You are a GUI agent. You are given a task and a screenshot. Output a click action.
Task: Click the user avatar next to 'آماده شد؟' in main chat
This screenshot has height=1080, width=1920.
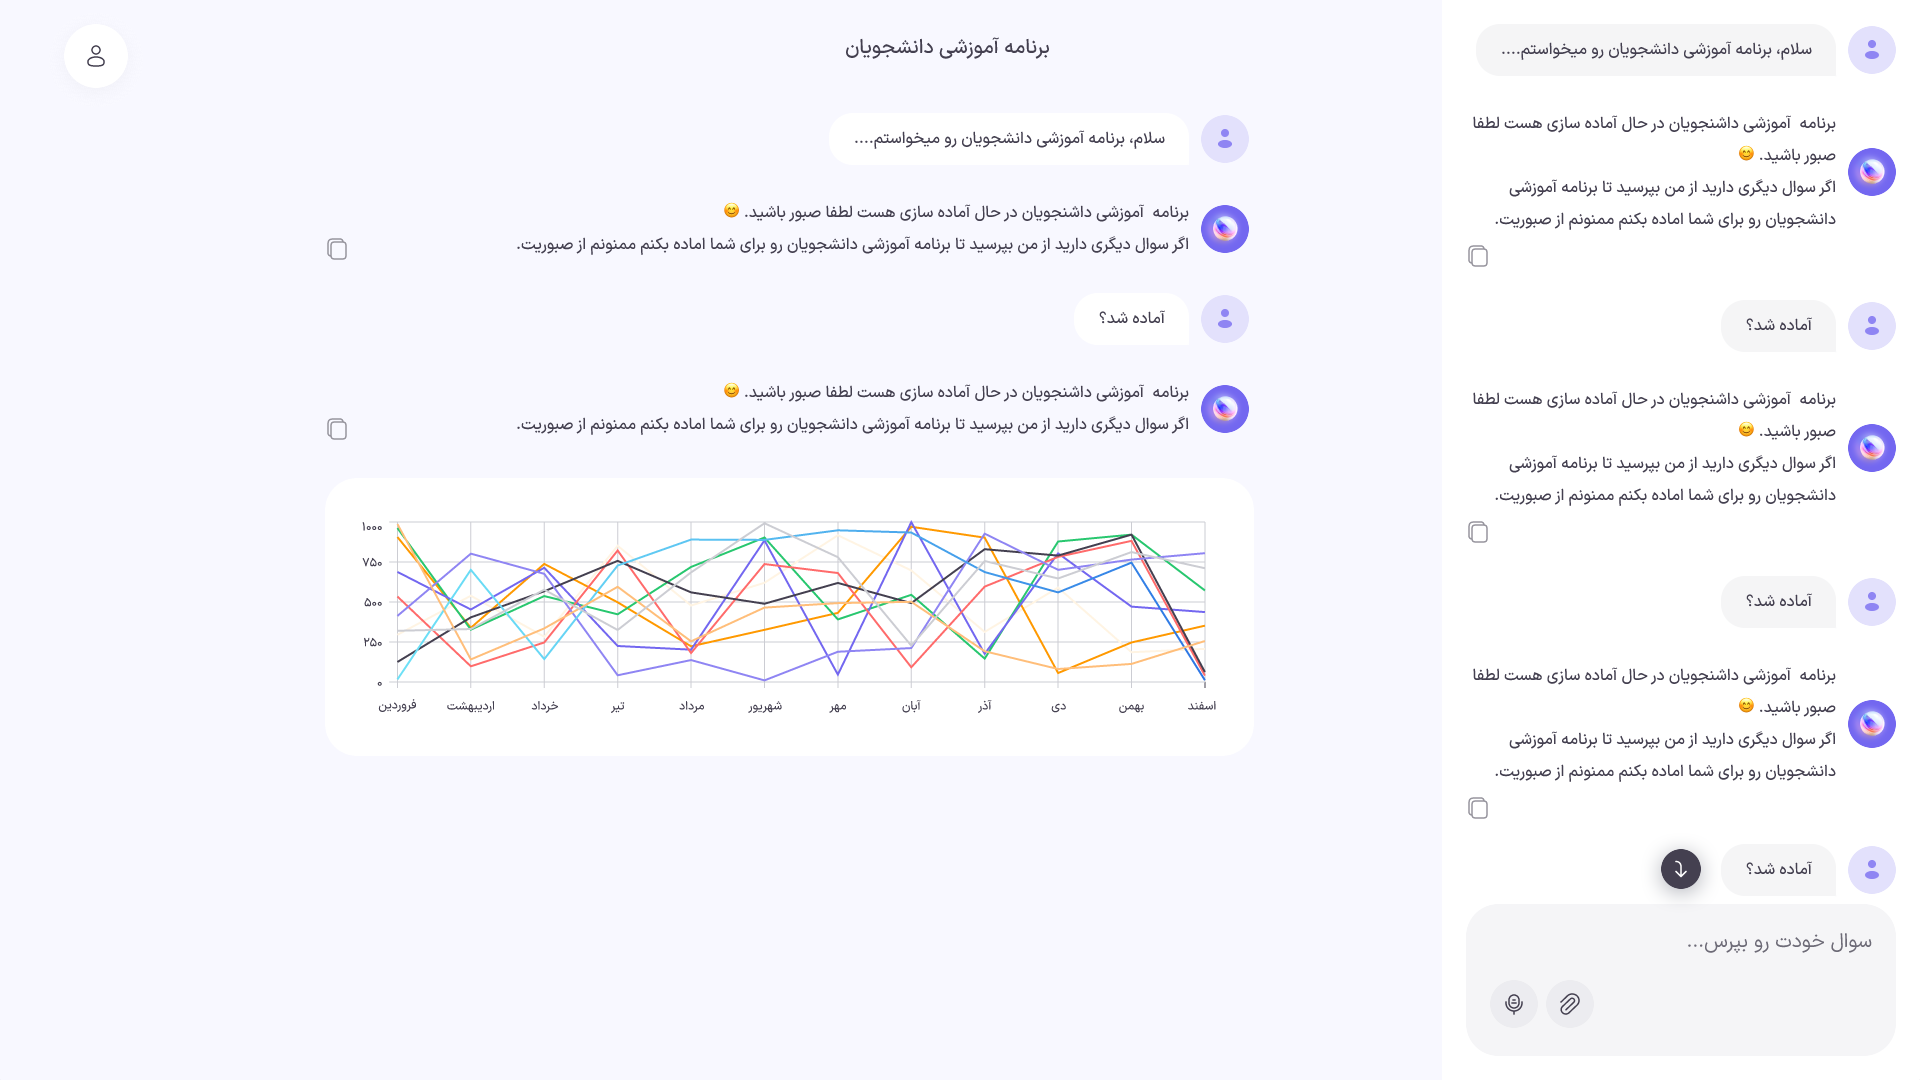point(1225,319)
